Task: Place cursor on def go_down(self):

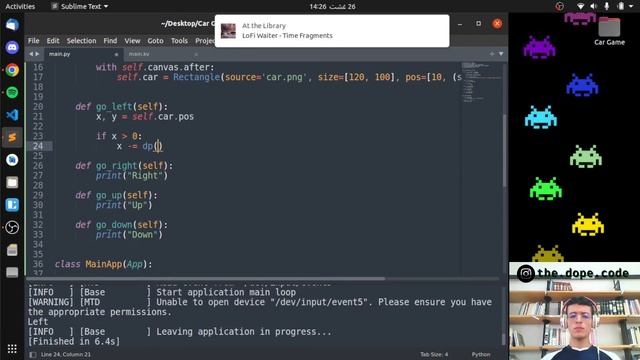Action: tap(121, 224)
